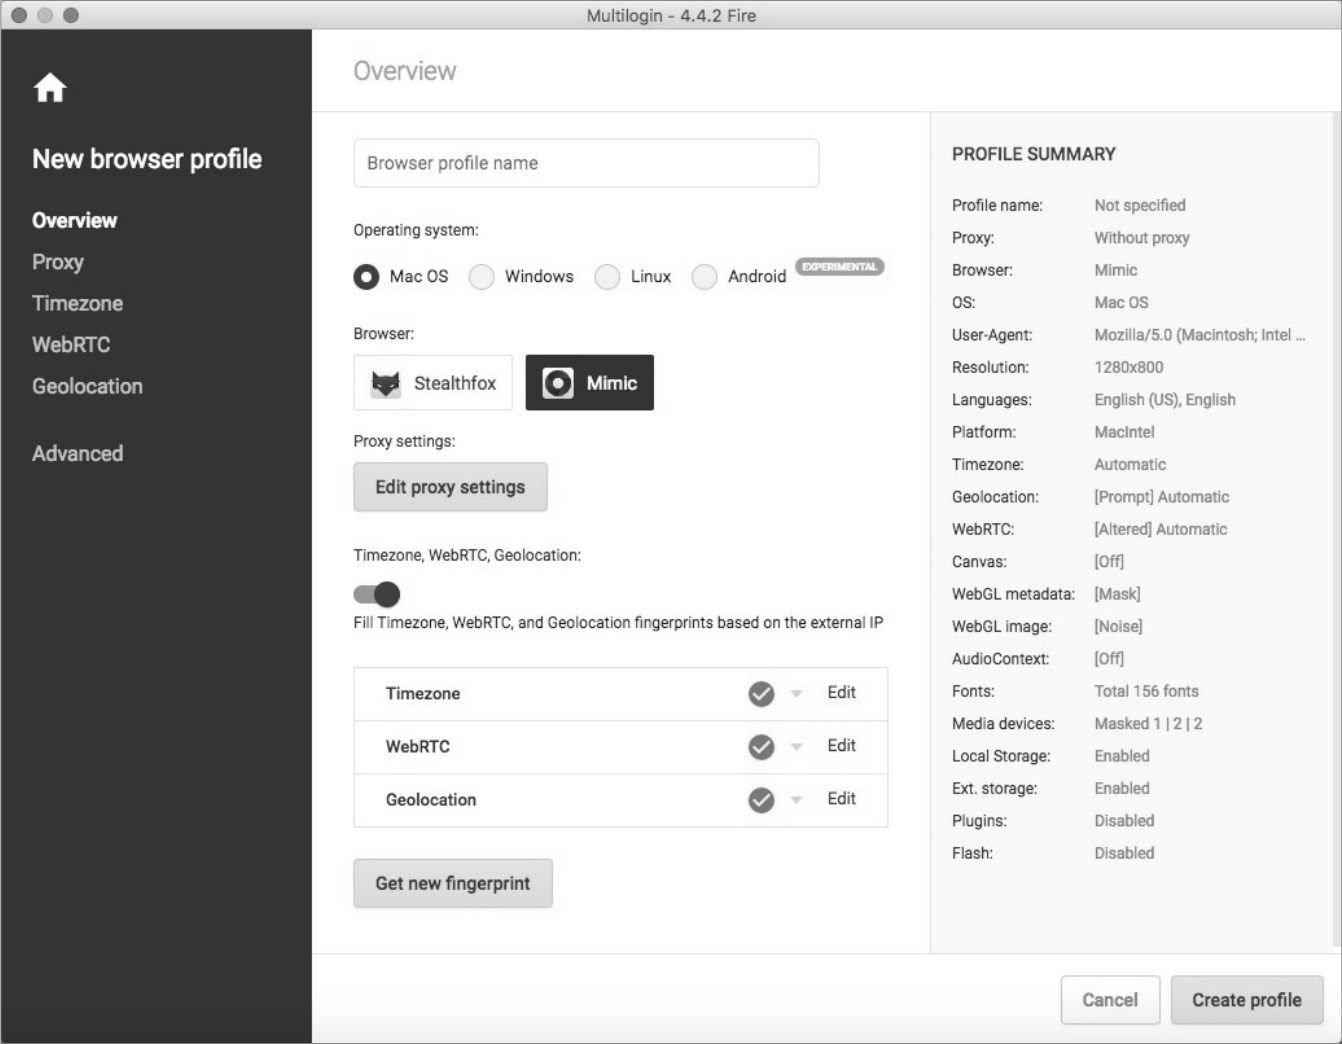Viewport: 1342px width, 1044px height.
Task: Select Windows as the operating system
Action: click(x=482, y=277)
